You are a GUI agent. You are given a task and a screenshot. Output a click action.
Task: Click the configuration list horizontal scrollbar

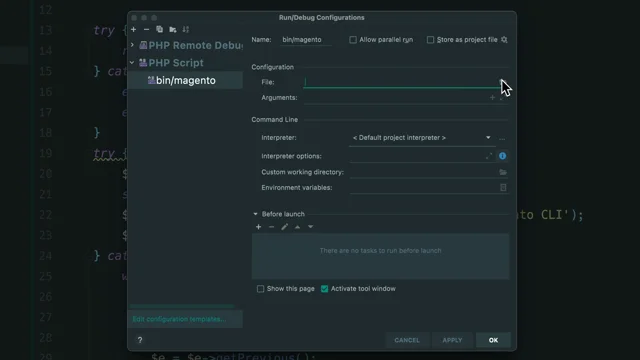point(182,306)
